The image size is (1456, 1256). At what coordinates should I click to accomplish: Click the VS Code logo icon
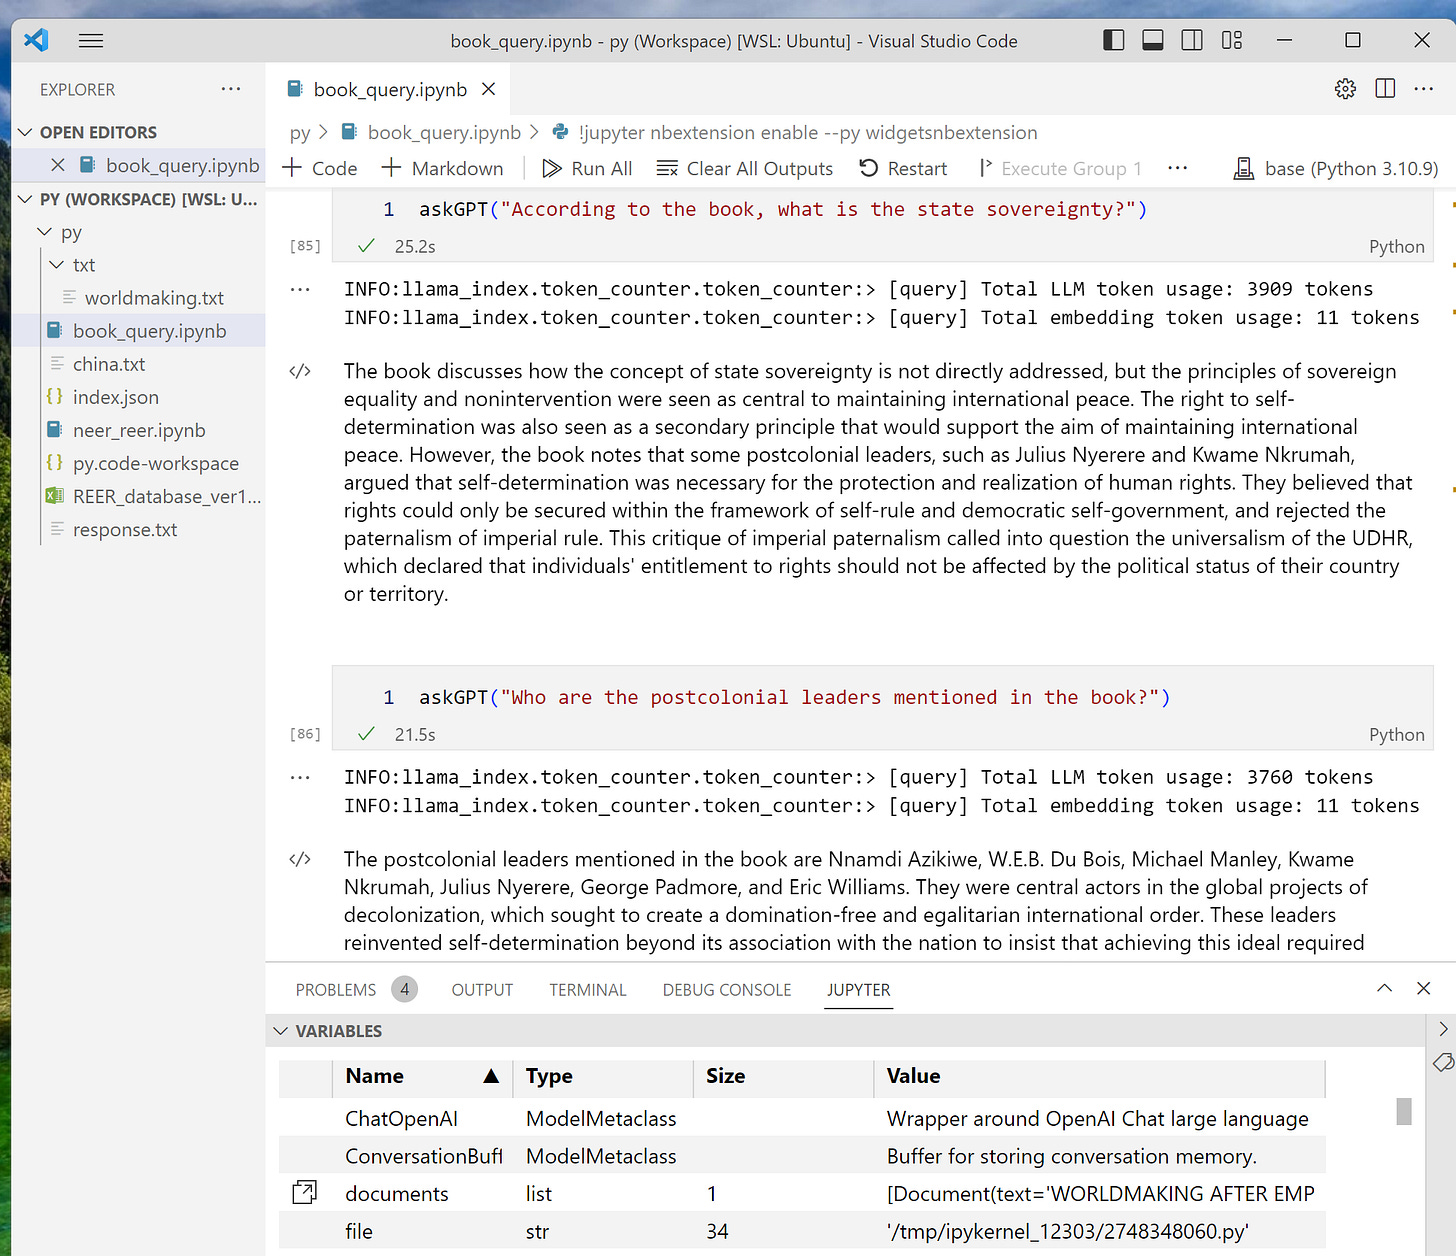point(36,41)
